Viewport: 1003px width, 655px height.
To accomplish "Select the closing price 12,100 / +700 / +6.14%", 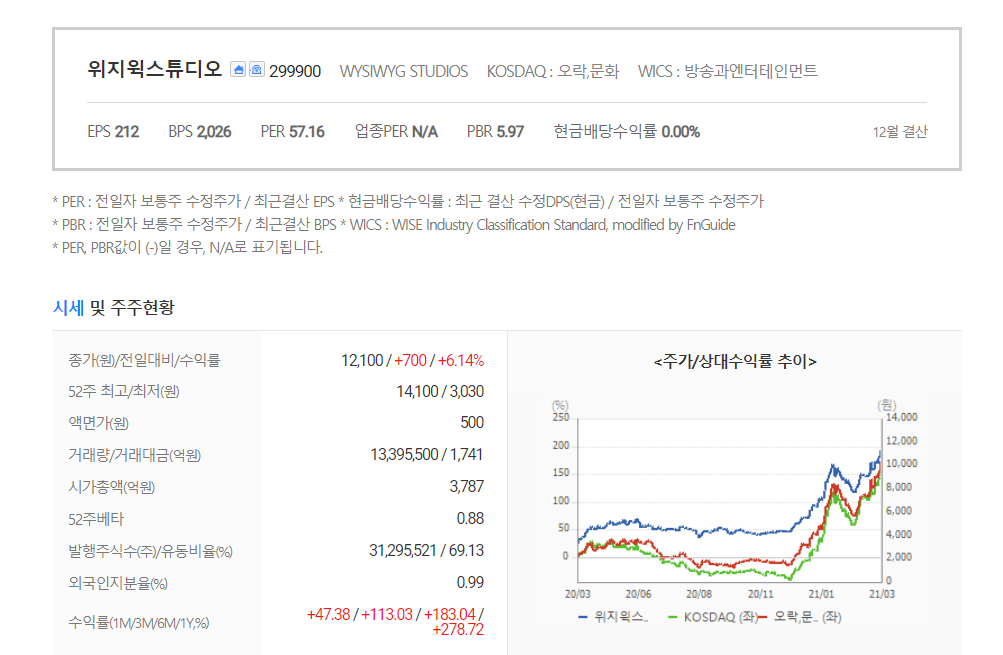I will [412, 360].
